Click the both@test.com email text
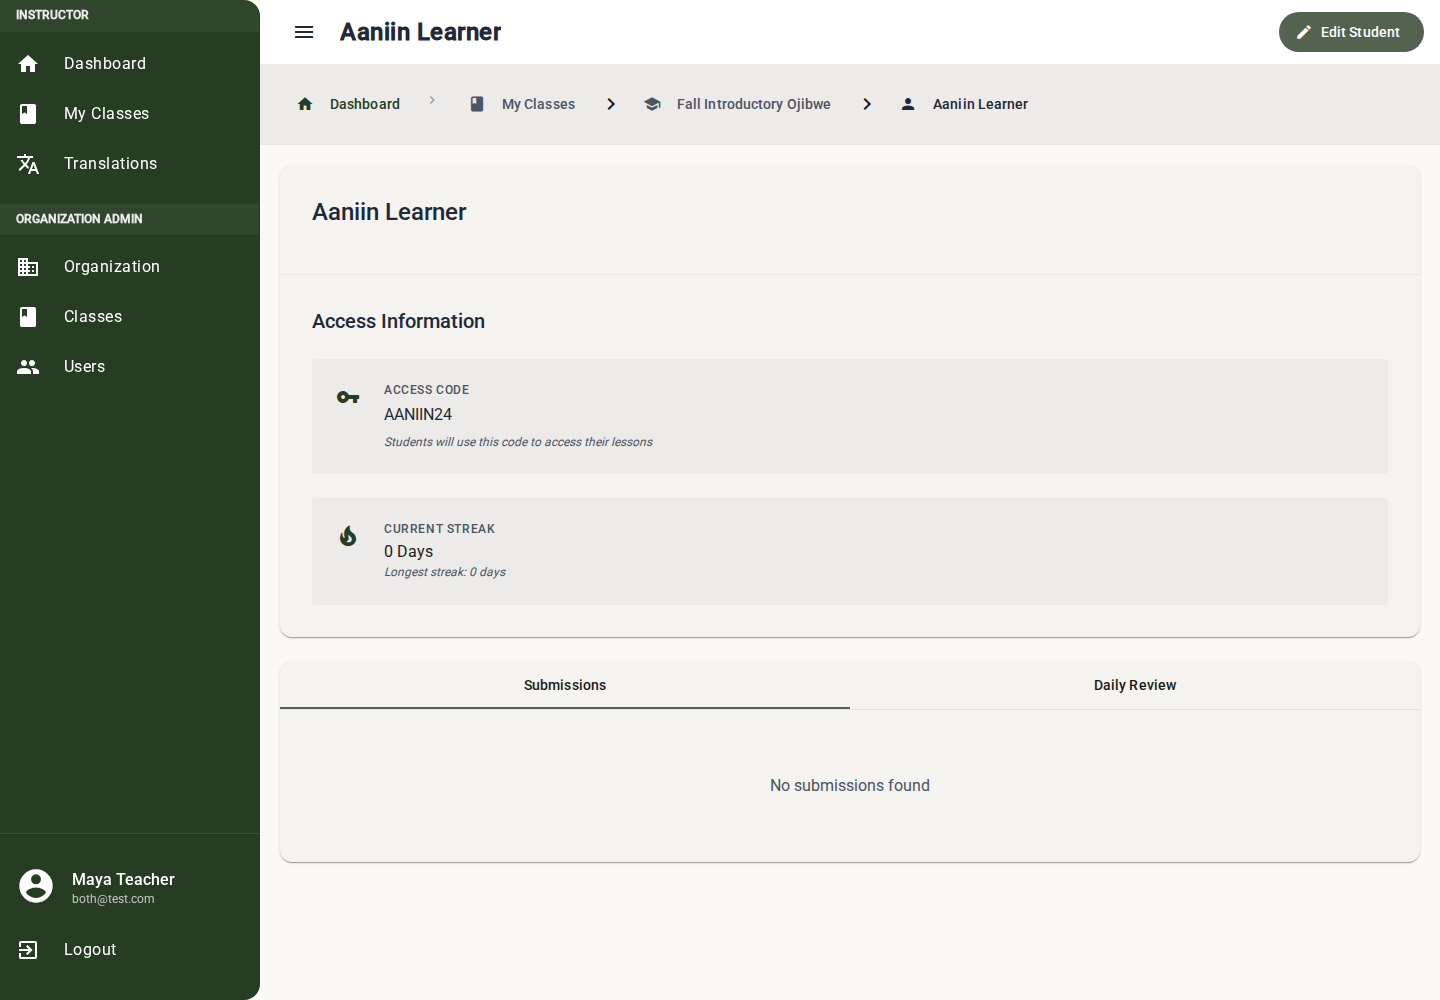The width and height of the screenshot is (1440, 1000). tap(113, 899)
